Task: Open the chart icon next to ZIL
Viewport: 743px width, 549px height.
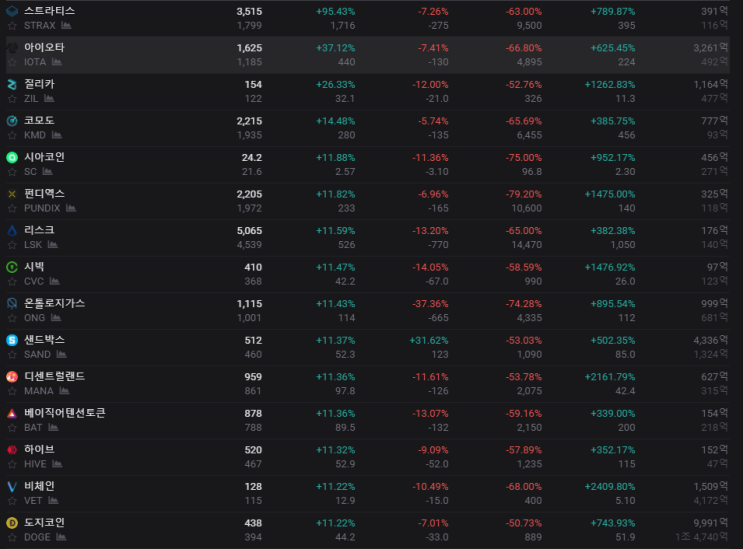Action: [49, 99]
